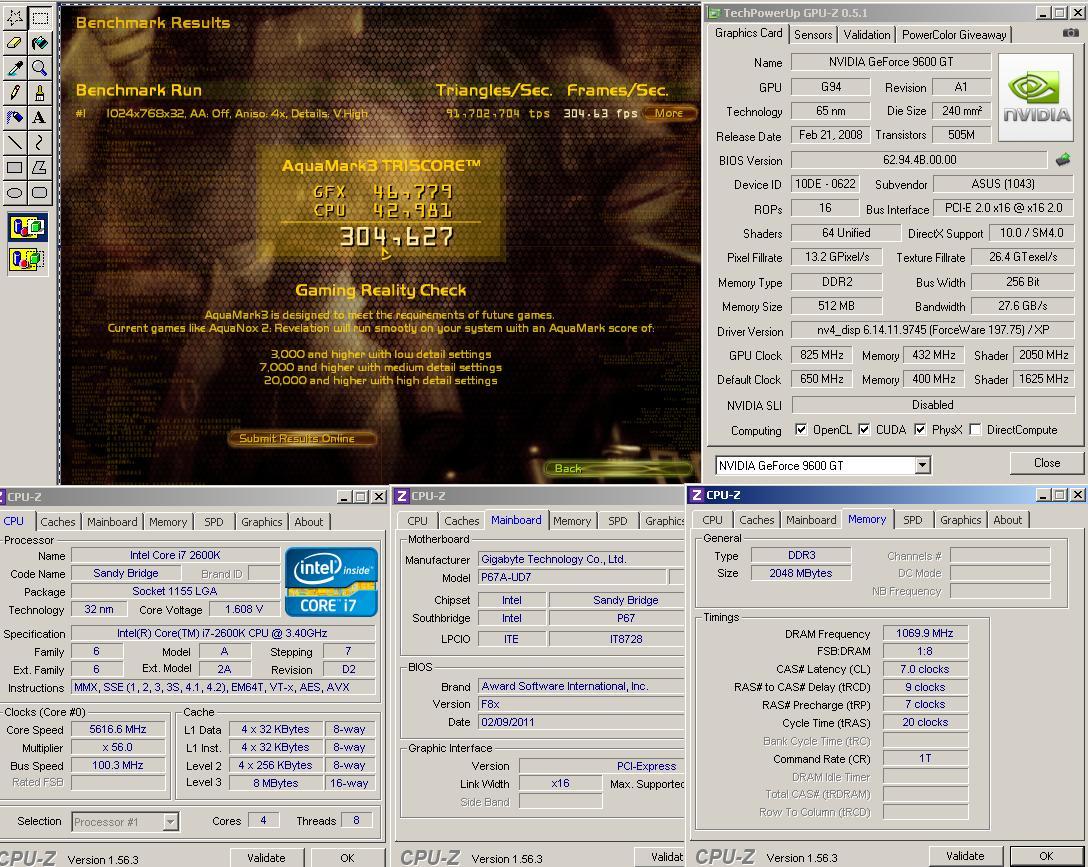Choose the Fill With Color bucket tool

point(40,43)
